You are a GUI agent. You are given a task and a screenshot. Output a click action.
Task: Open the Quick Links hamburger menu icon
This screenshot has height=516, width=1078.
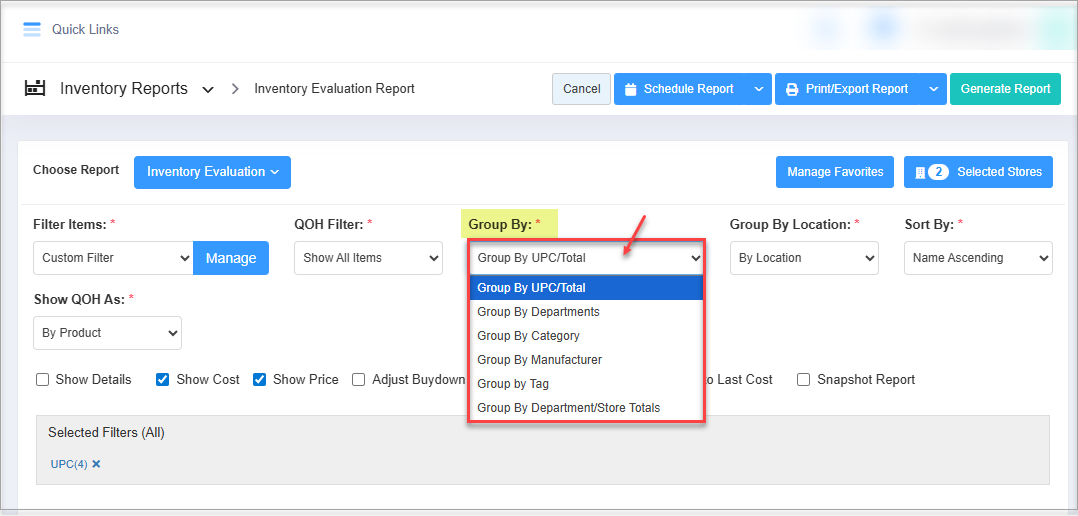pyautogui.click(x=32, y=29)
